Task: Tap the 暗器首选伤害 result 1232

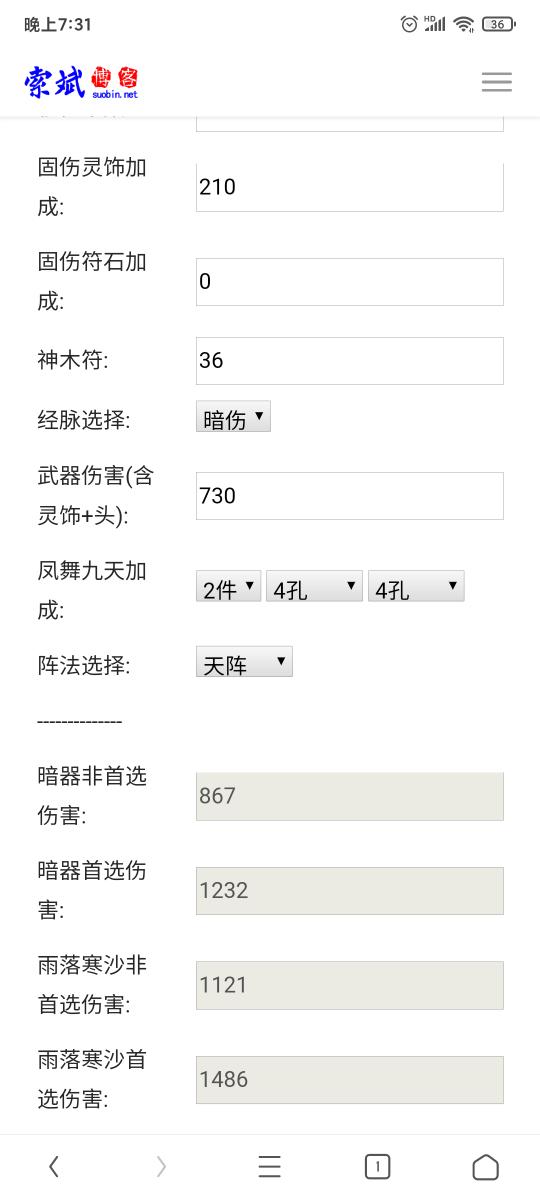Action: click(350, 890)
